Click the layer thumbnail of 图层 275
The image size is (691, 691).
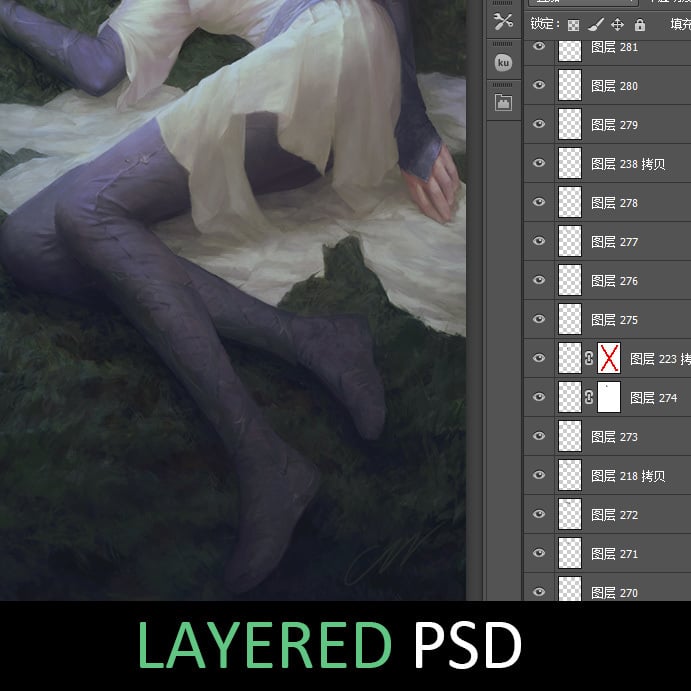click(570, 319)
